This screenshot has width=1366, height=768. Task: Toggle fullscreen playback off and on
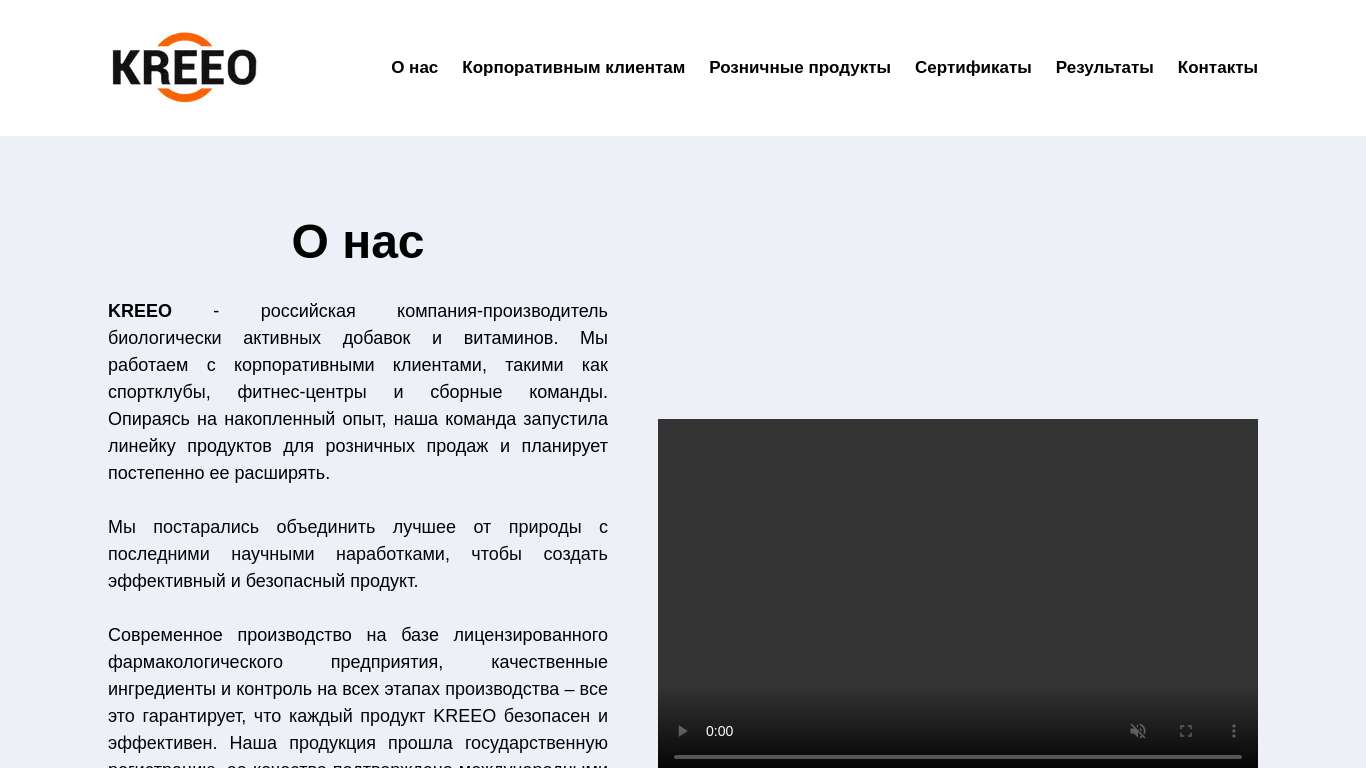click(x=1186, y=731)
